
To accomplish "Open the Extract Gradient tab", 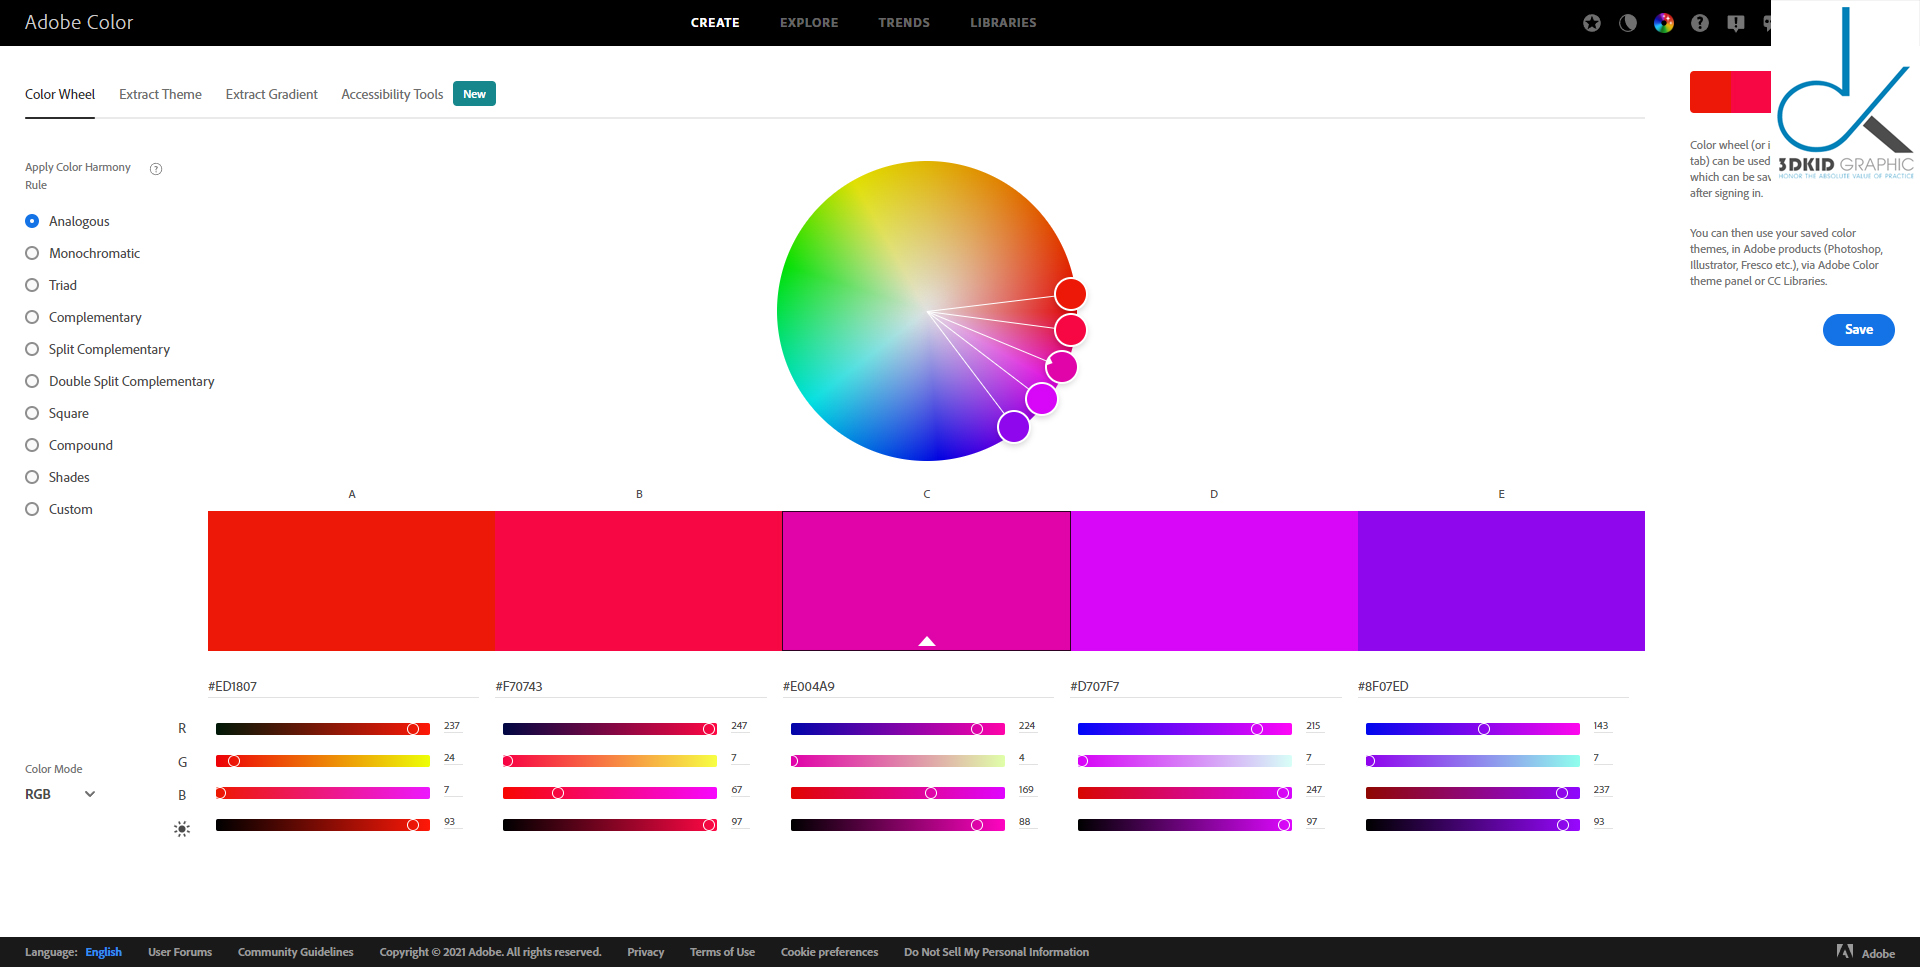I will click(272, 94).
